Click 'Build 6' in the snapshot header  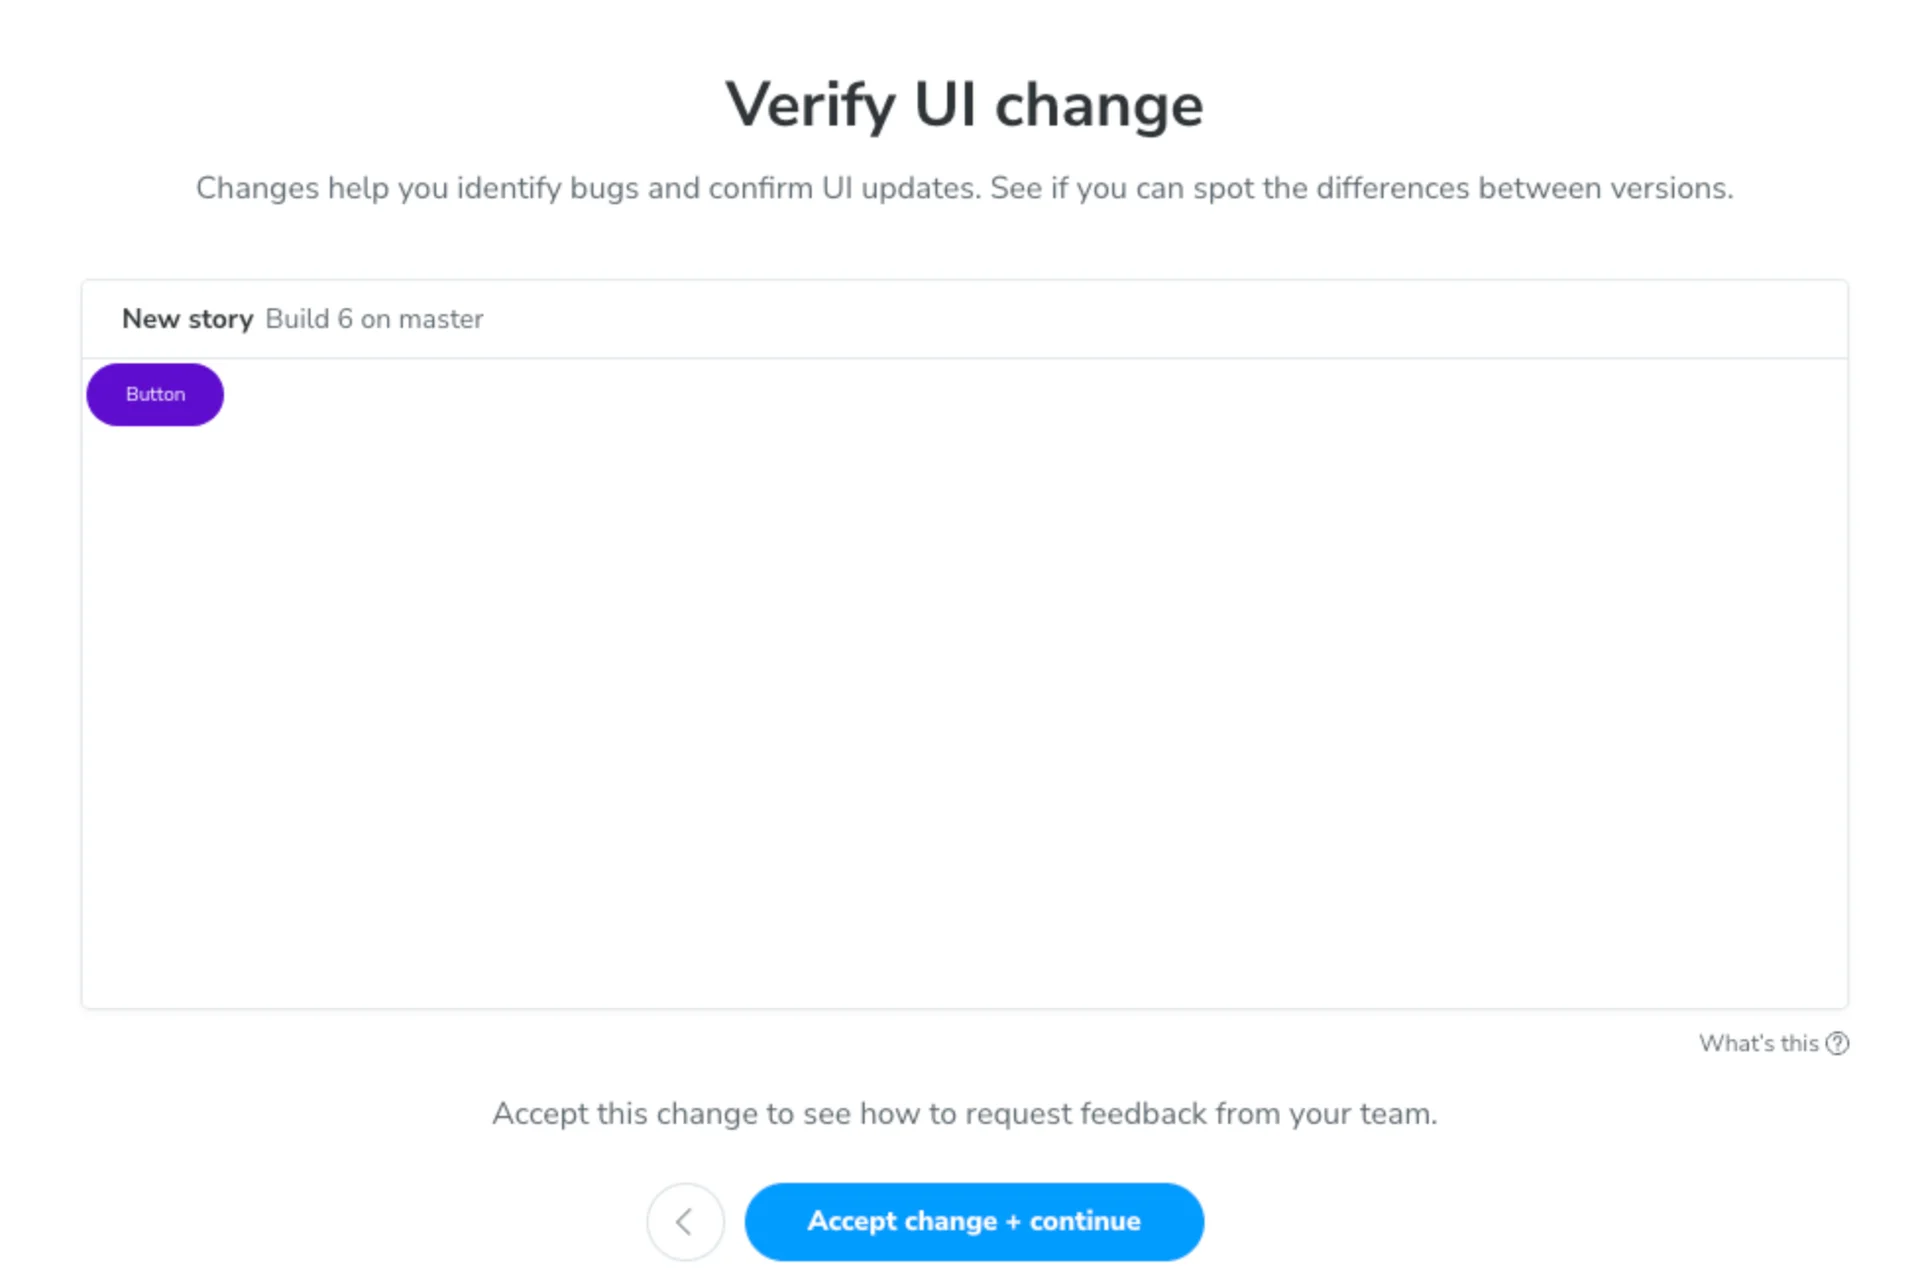point(308,319)
